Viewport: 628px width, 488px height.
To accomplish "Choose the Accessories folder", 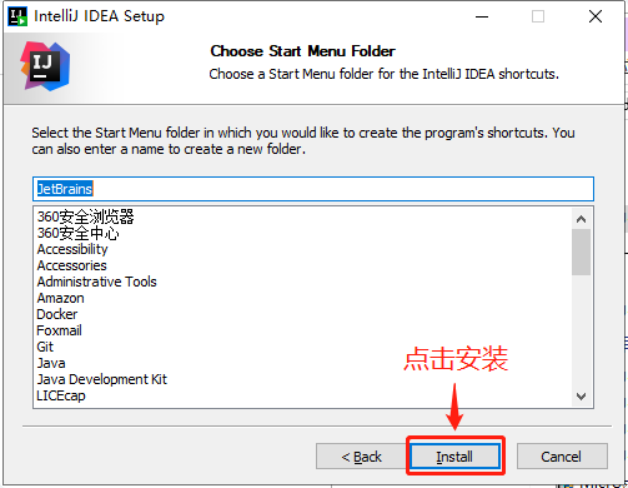I will point(72,266).
